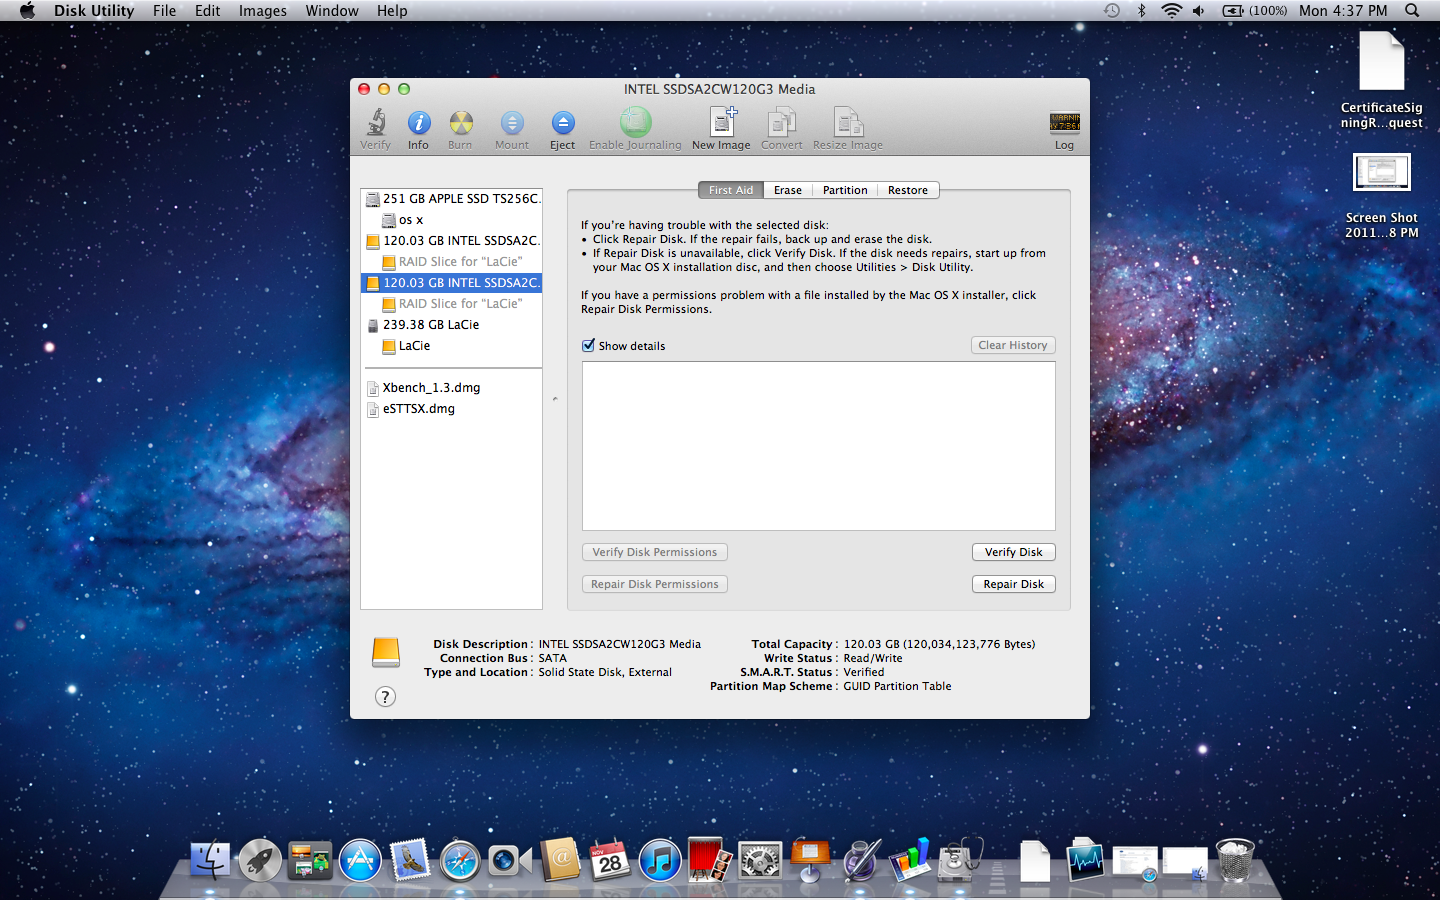Open the volume control in menu bar
Screen dimensions: 1440x900
click(1199, 11)
